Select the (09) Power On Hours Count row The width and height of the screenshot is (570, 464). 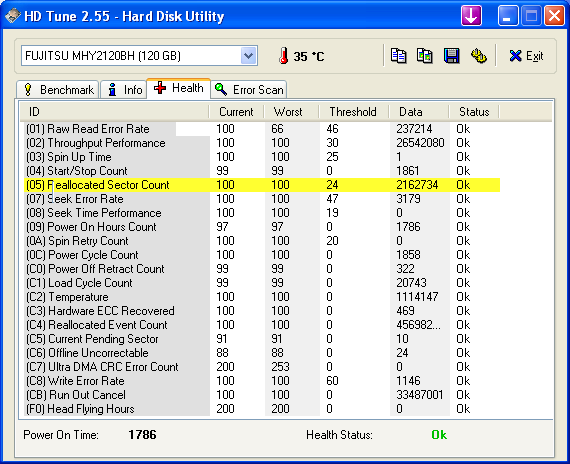point(262,227)
